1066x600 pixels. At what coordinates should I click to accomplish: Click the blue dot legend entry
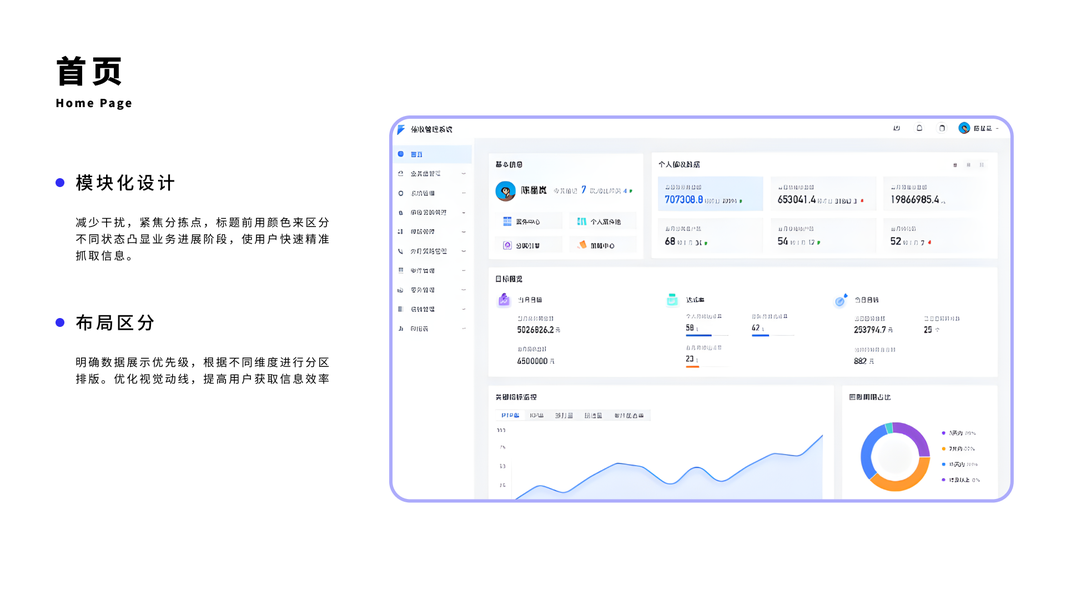click(x=960, y=464)
